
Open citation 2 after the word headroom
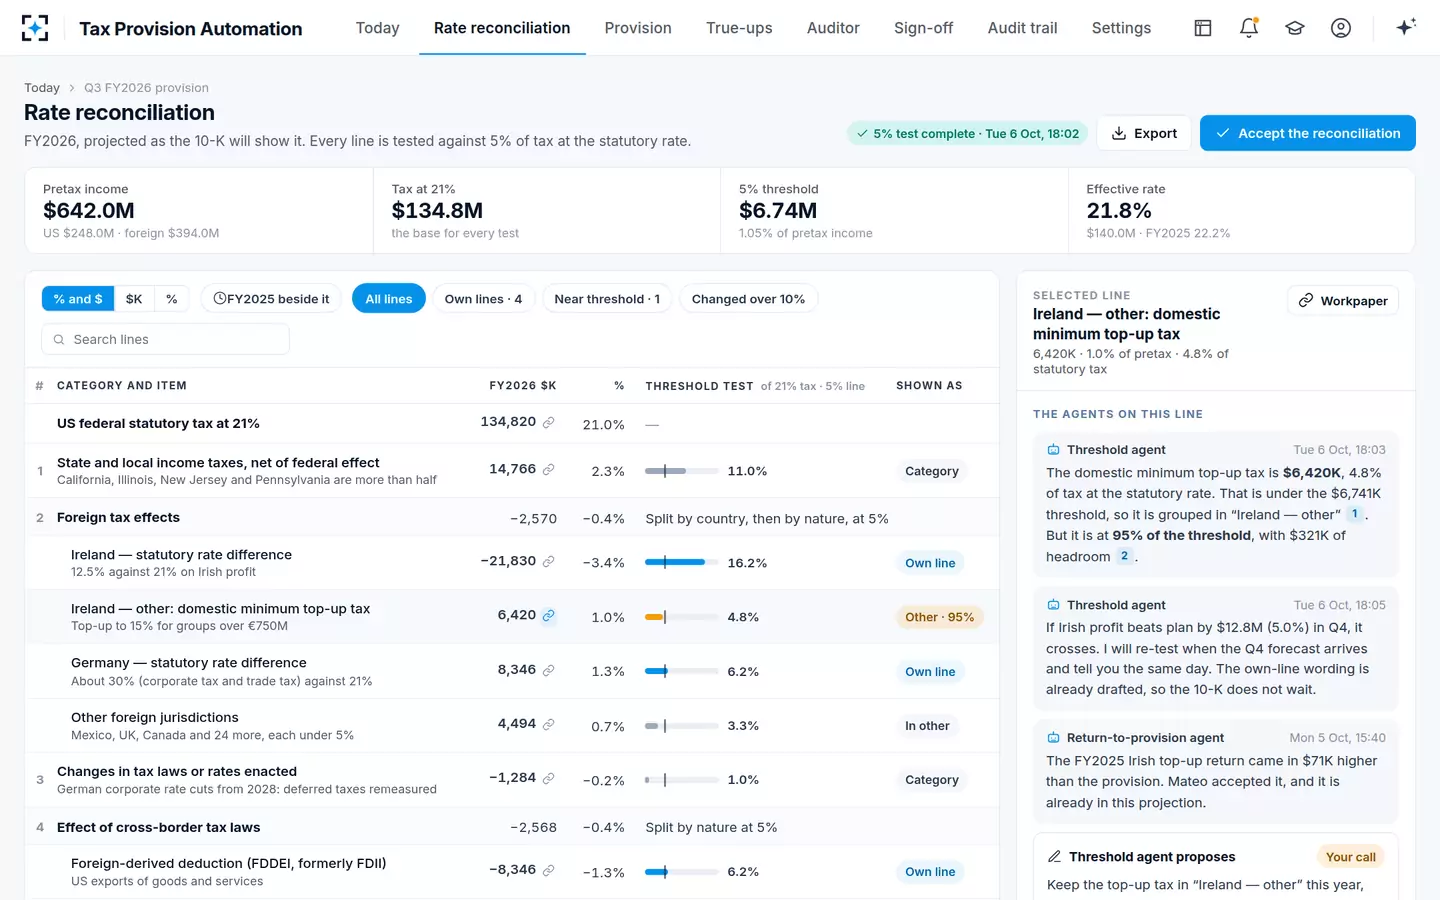(x=1124, y=556)
